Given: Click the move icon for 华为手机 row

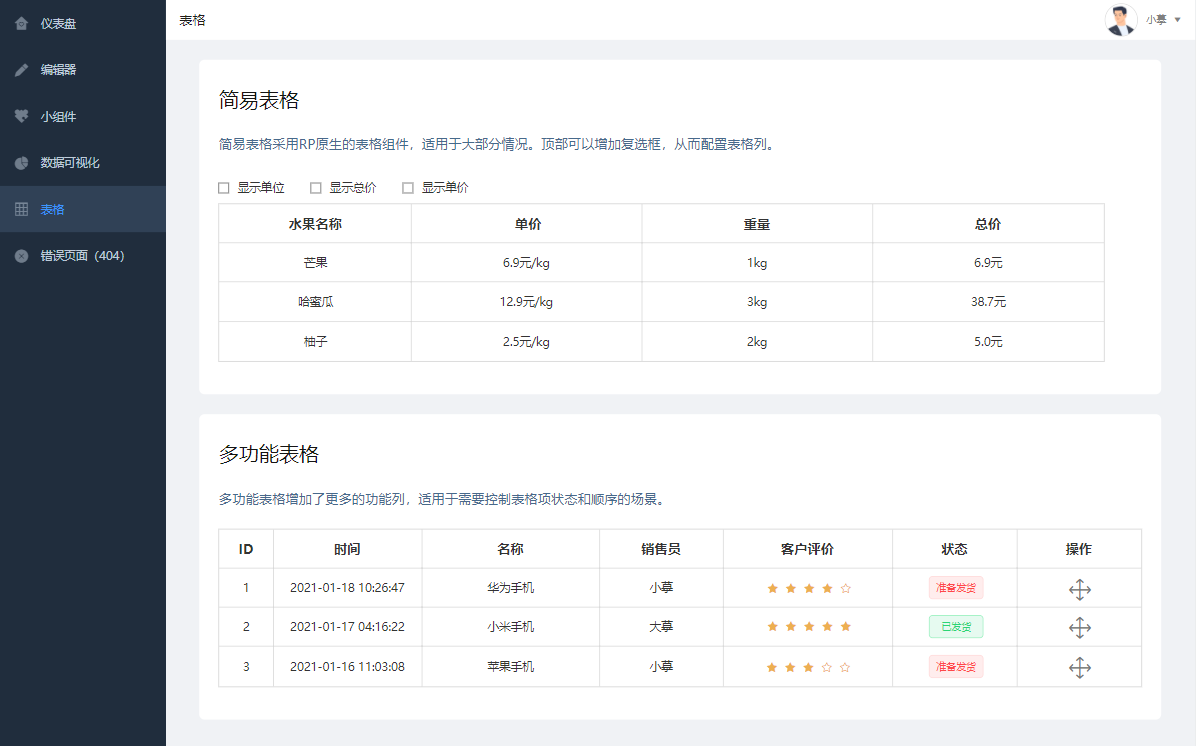Looking at the screenshot, I should coord(1079,589).
